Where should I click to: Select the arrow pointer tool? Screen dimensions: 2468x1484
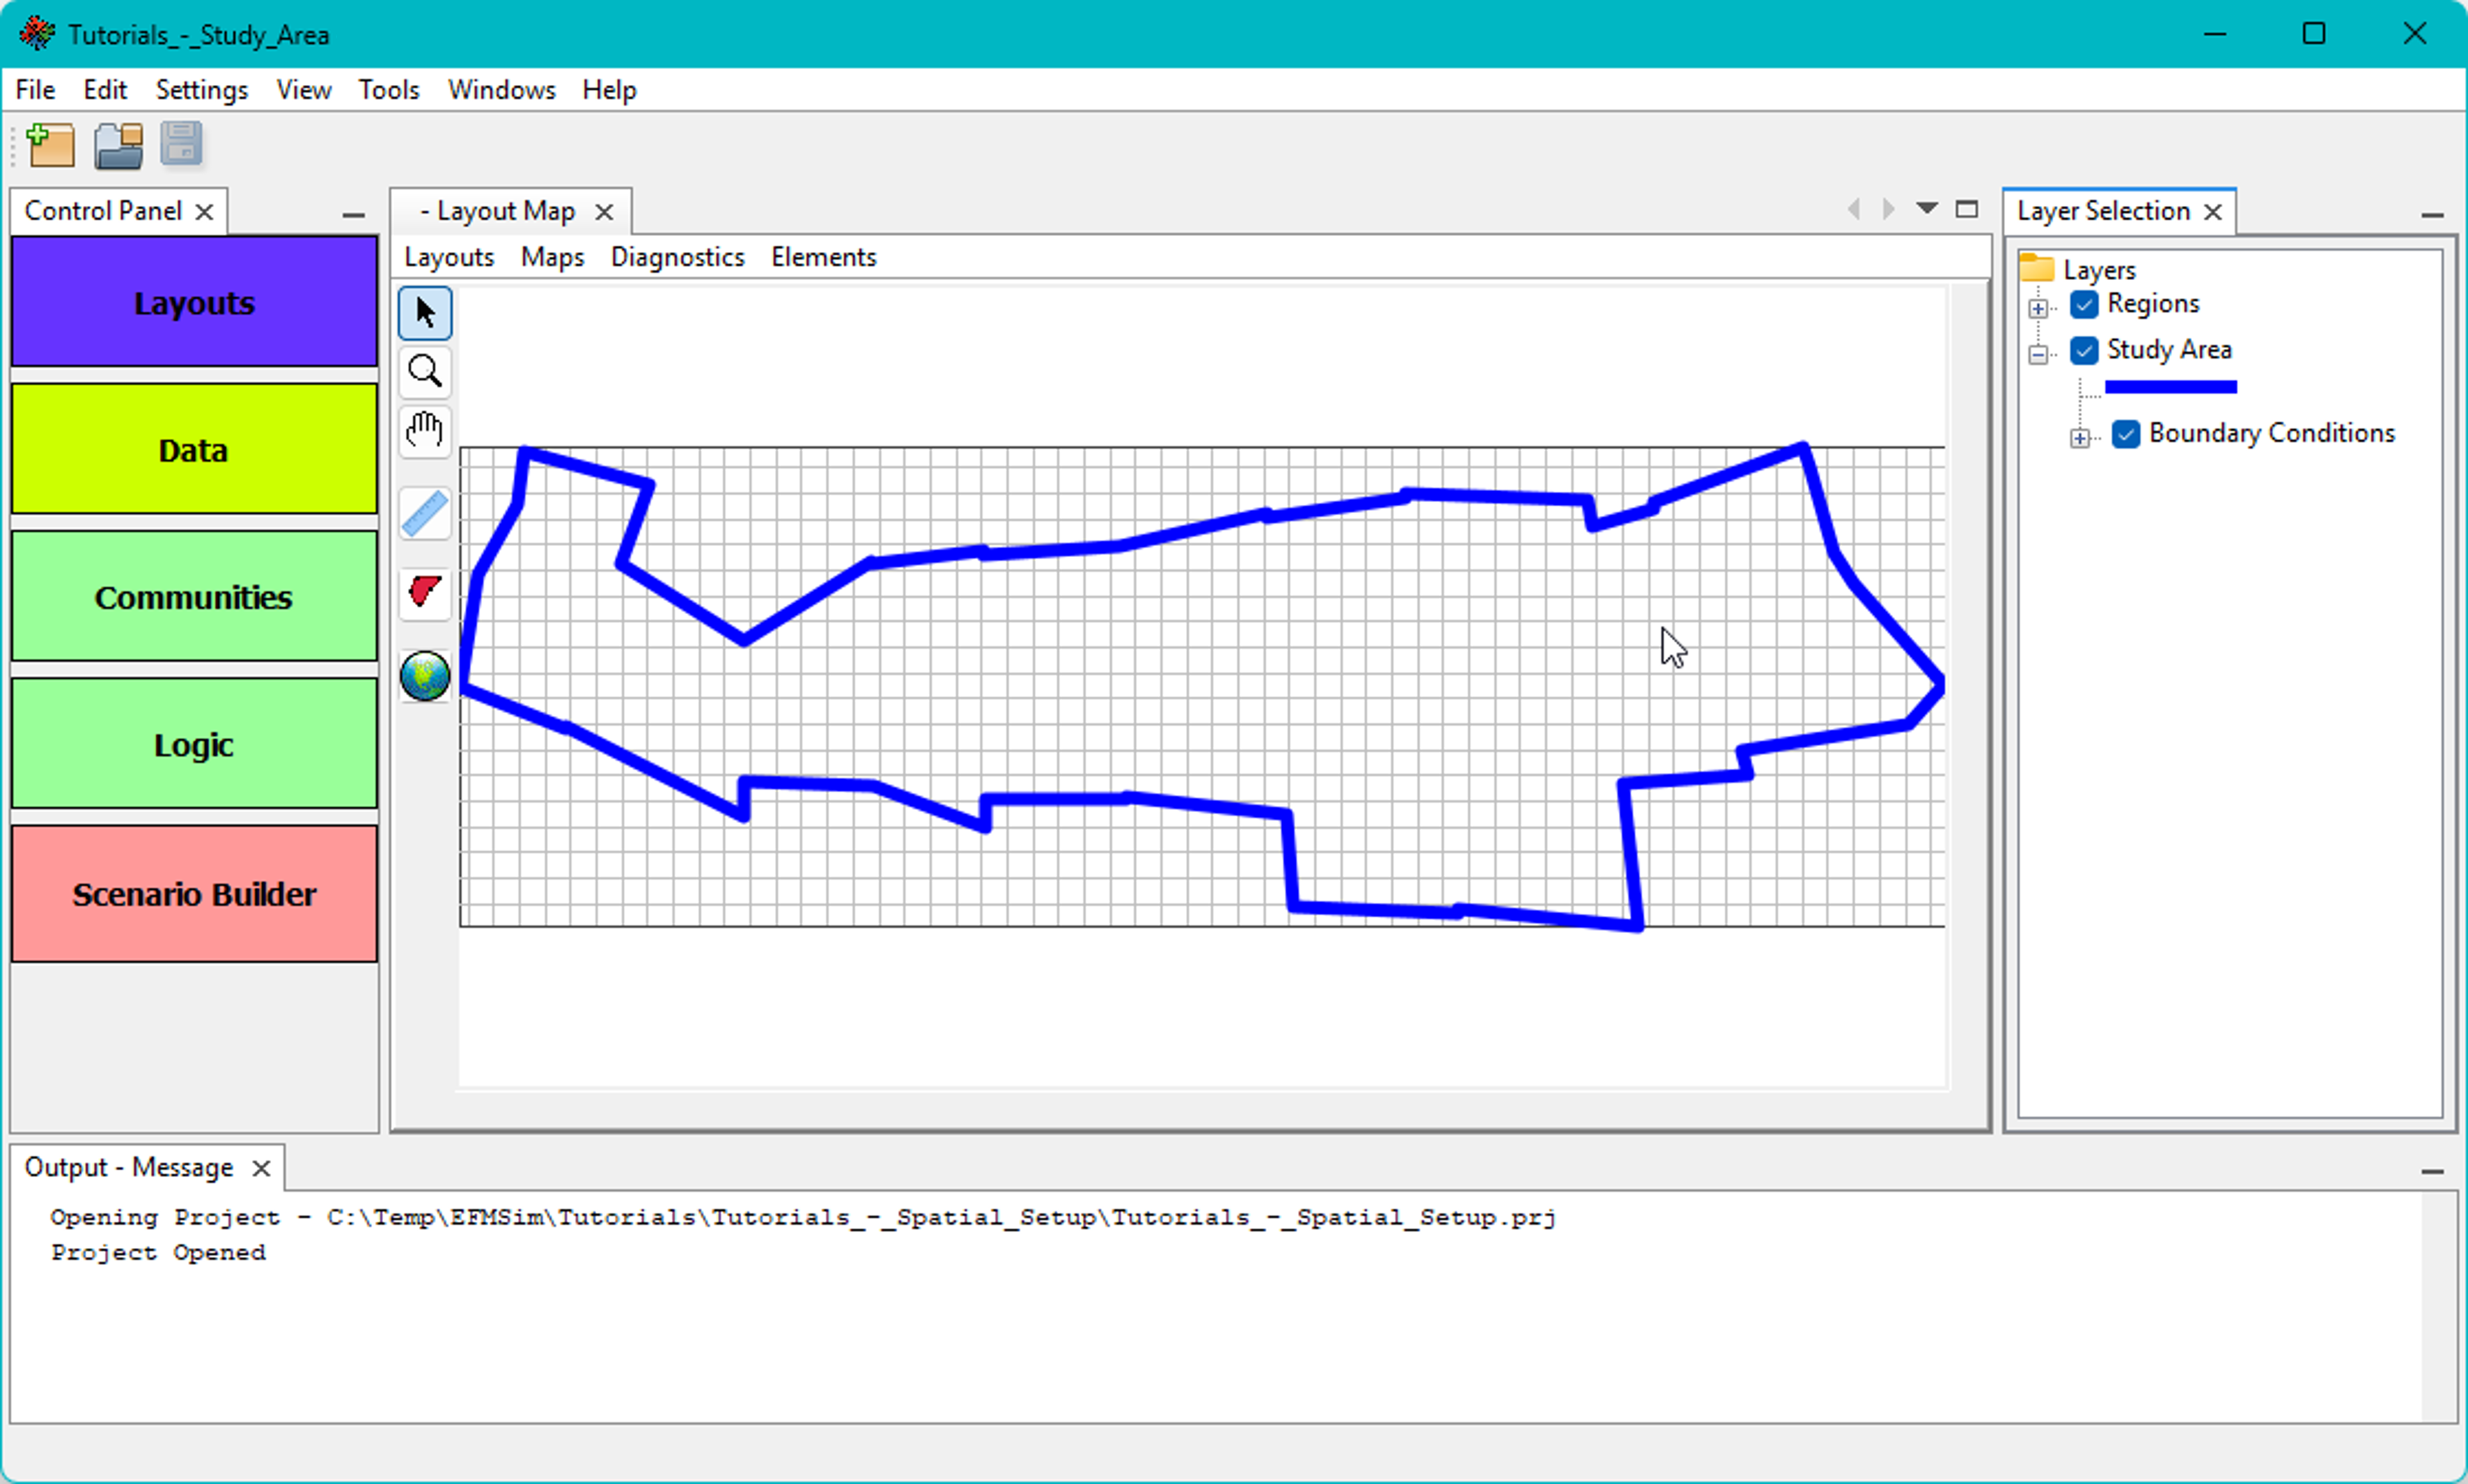click(x=425, y=313)
